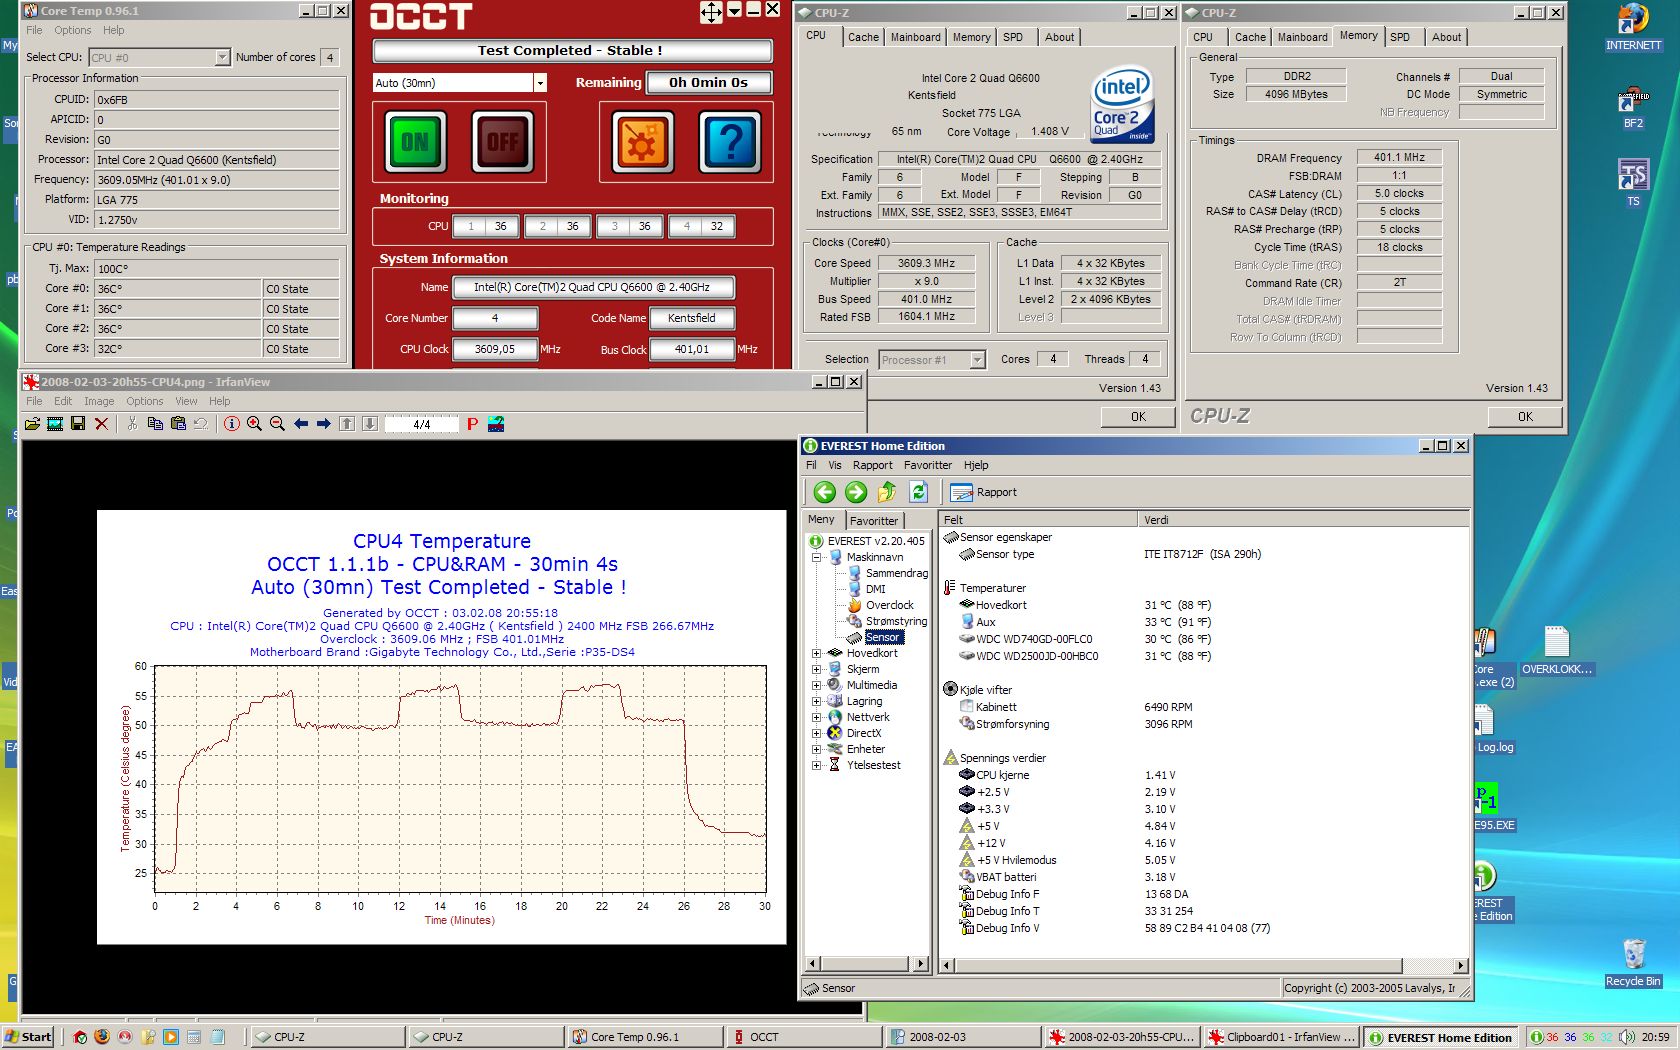Screen dimensions: 1680x1050
Task: Navigate forward in EVEREST
Action: 856,492
